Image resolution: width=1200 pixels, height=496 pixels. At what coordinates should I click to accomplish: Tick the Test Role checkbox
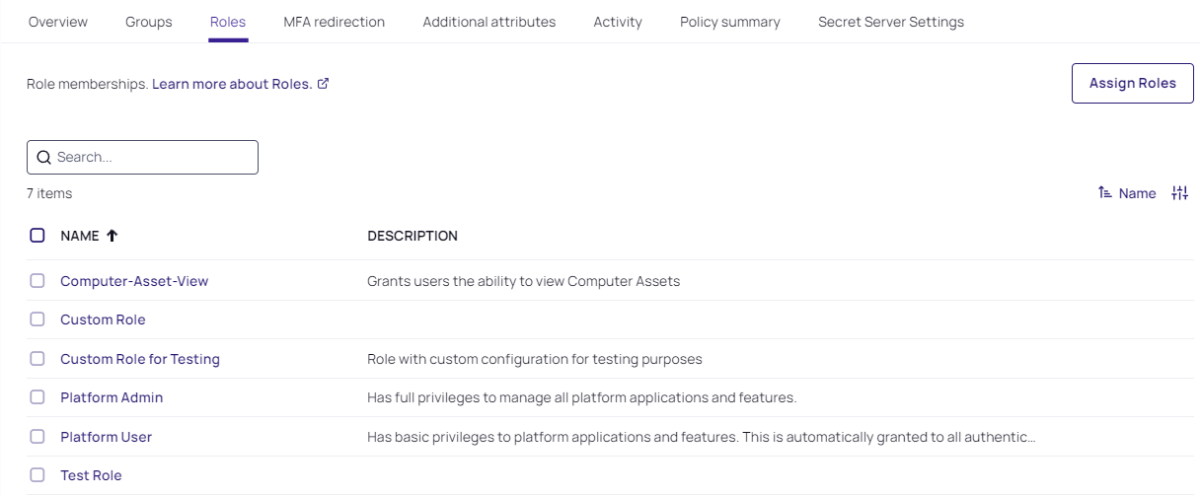tap(37, 475)
